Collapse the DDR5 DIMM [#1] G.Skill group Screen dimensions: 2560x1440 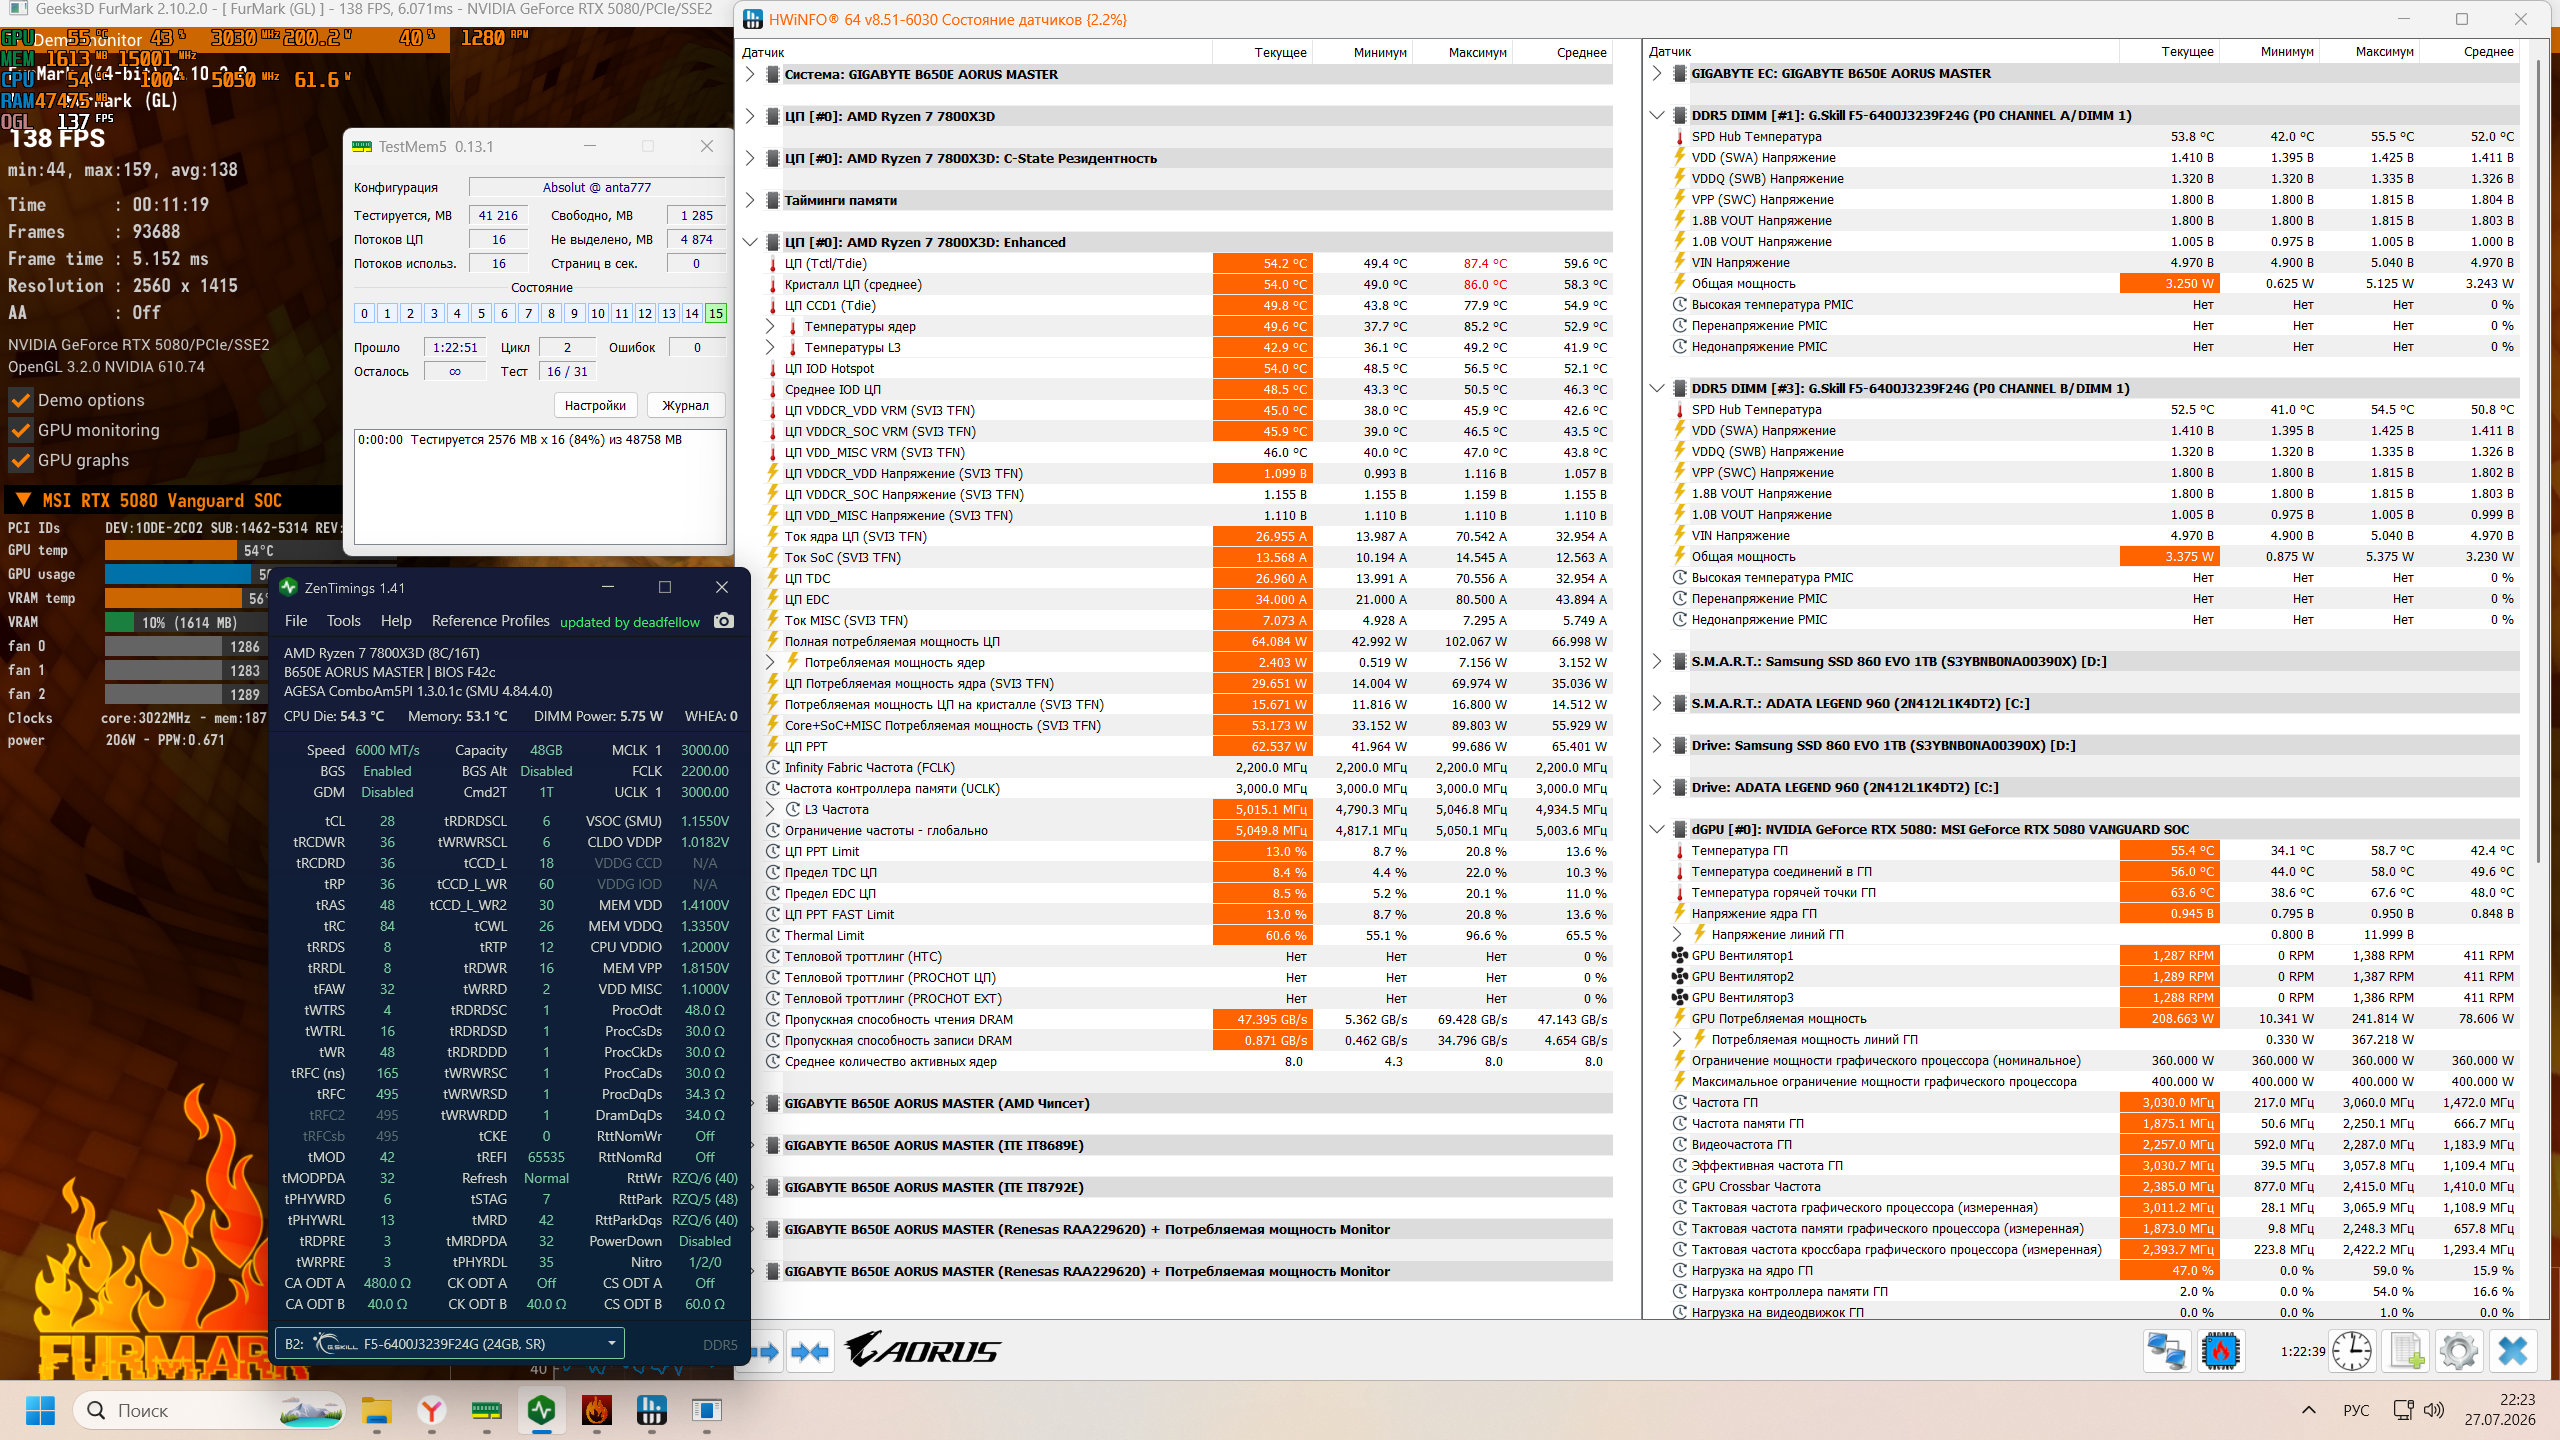(1657, 115)
